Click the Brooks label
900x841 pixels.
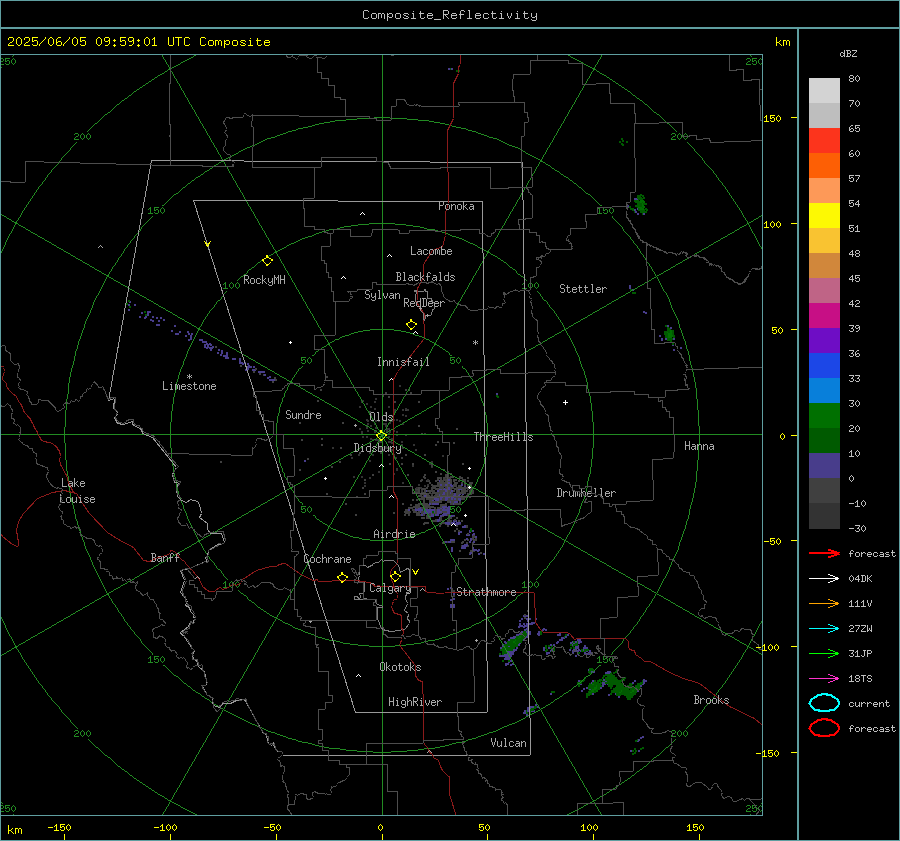(x=711, y=700)
